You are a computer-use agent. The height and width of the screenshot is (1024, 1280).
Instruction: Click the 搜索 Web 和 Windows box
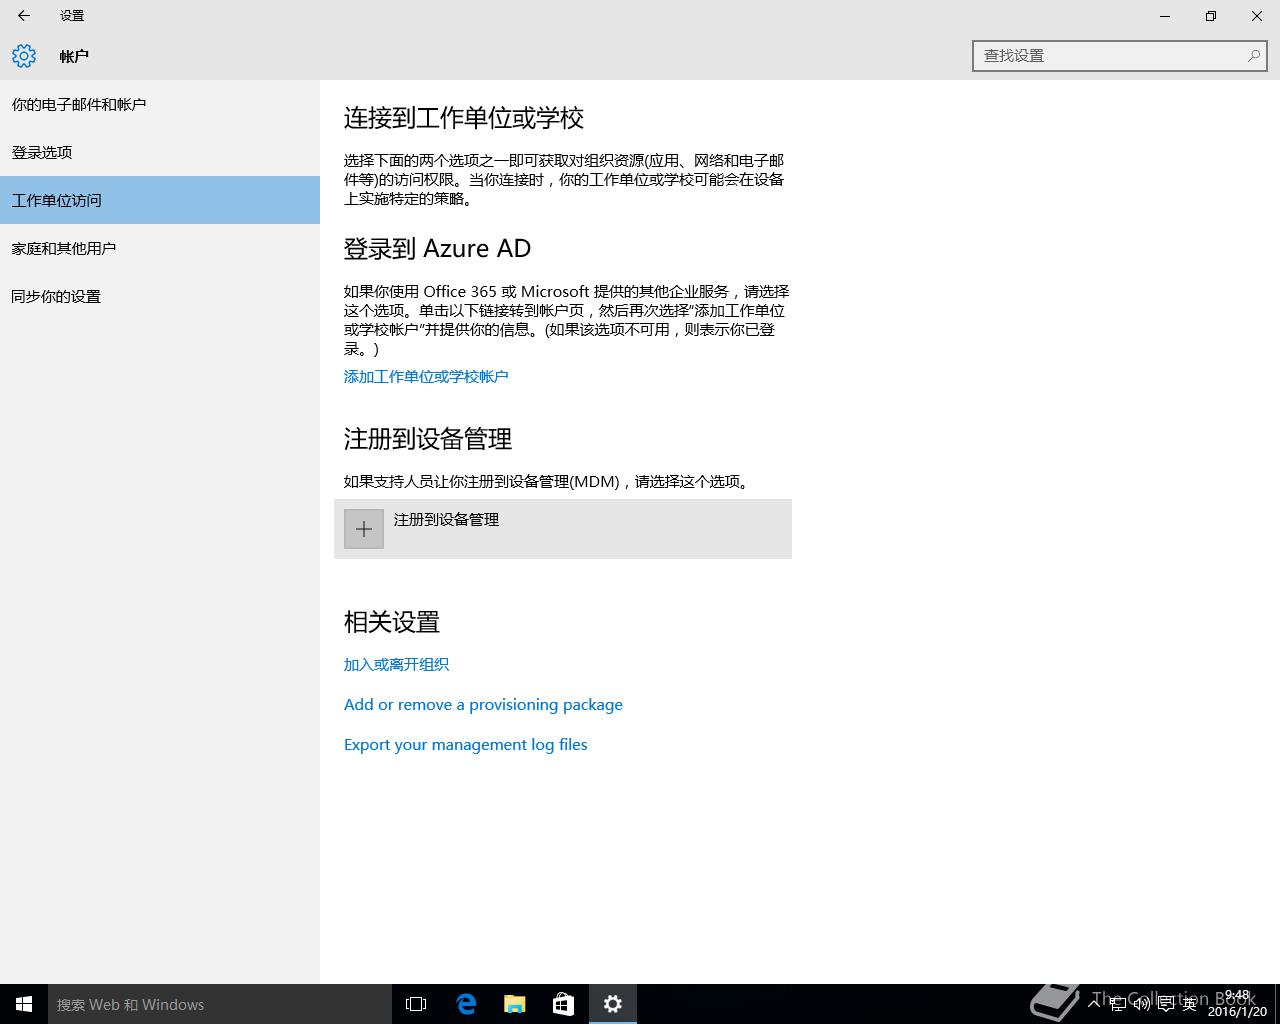220,1004
